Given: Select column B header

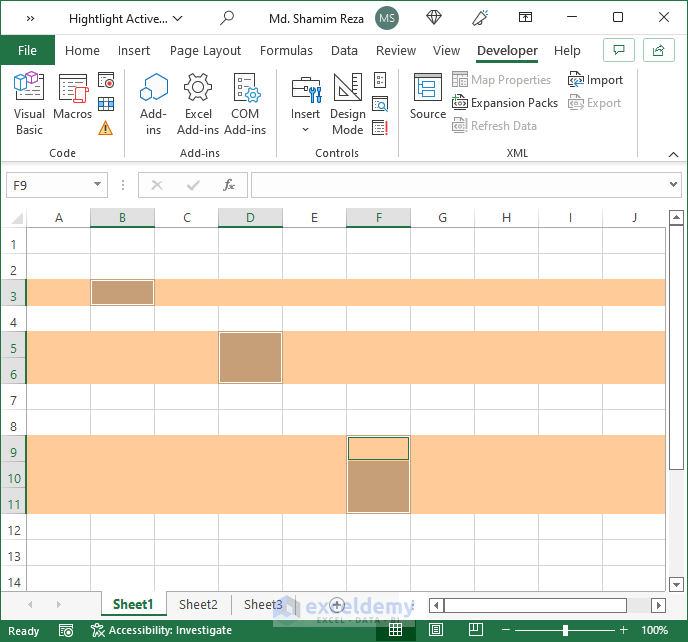Looking at the screenshot, I should coord(122,218).
